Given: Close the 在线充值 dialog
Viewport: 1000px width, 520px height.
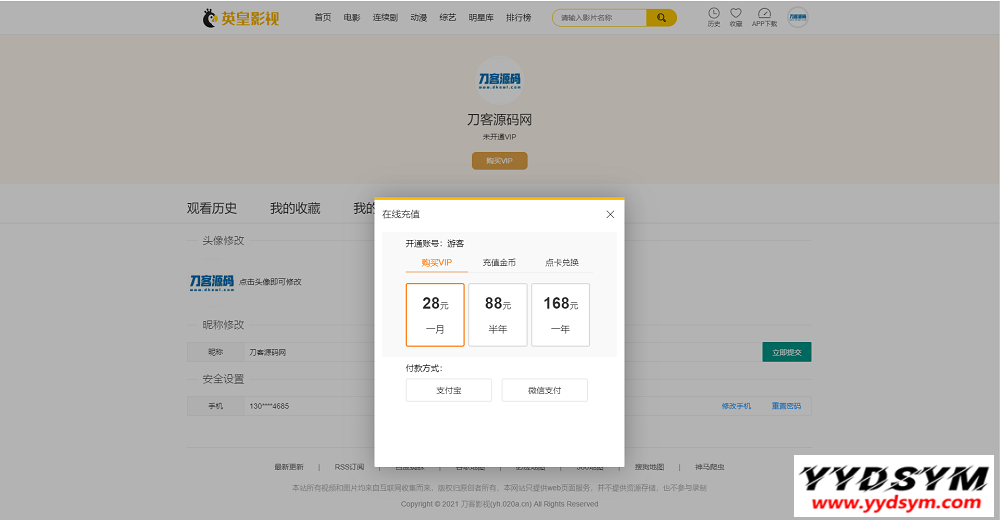Looking at the screenshot, I should pyautogui.click(x=610, y=214).
